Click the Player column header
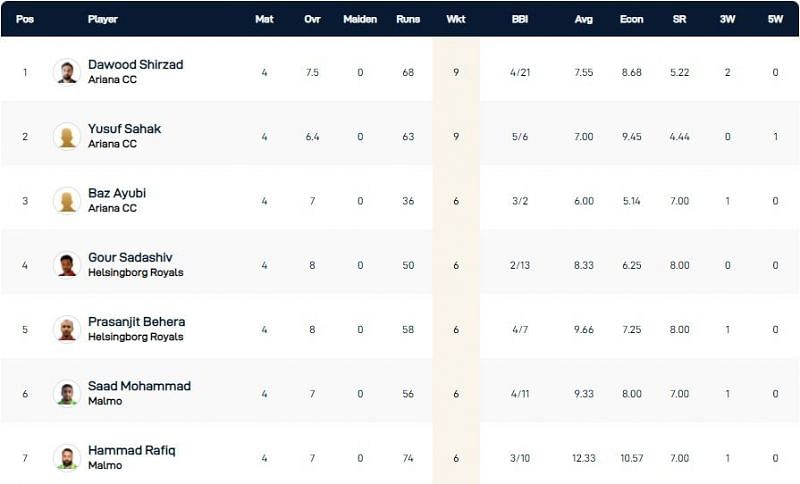This screenshot has height=484, width=800. pyautogui.click(x=102, y=19)
